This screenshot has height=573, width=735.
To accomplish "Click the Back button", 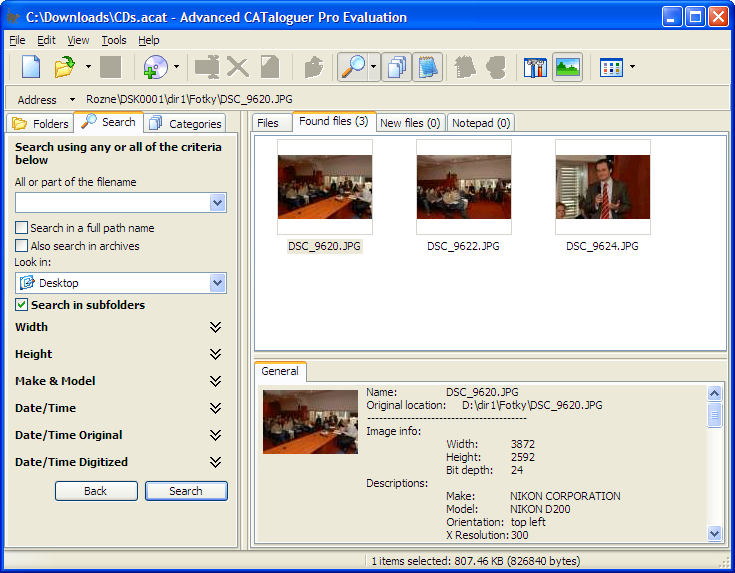I will click(x=96, y=491).
